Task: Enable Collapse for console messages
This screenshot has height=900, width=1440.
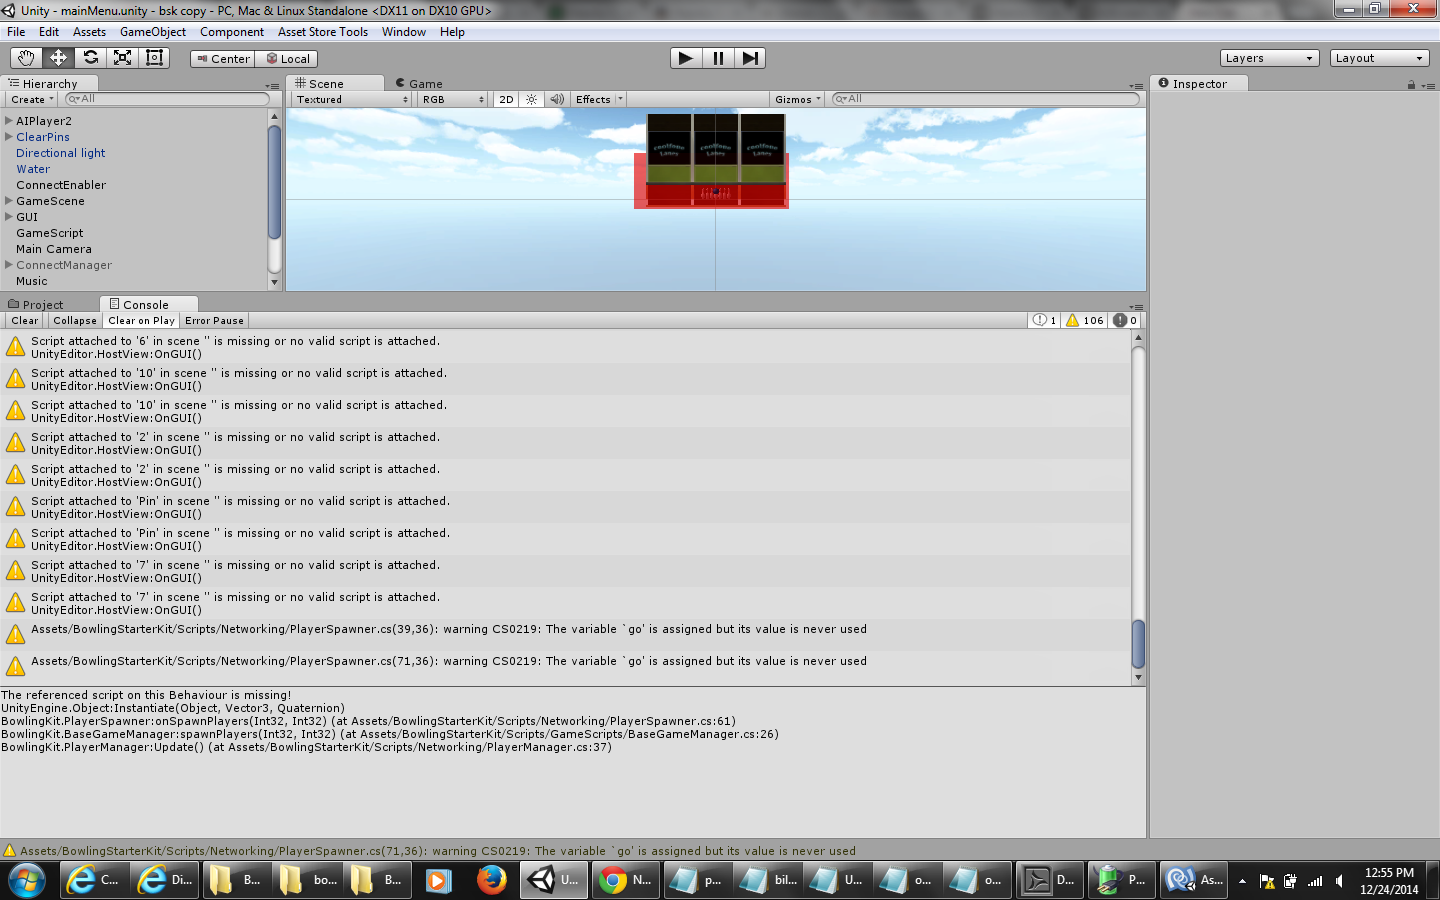Action: pos(74,320)
